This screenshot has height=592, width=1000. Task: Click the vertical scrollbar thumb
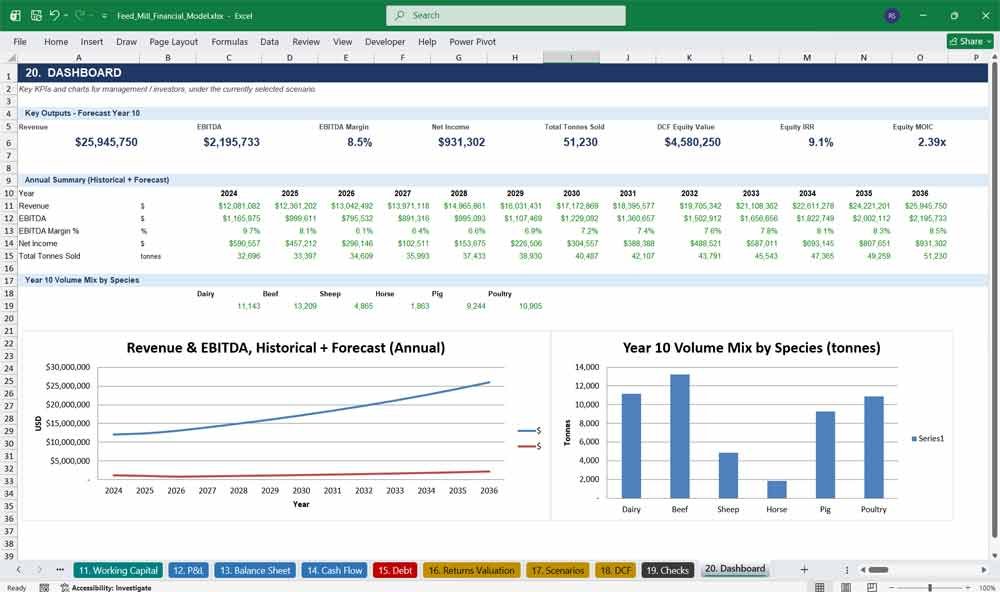[x=994, y=300]
